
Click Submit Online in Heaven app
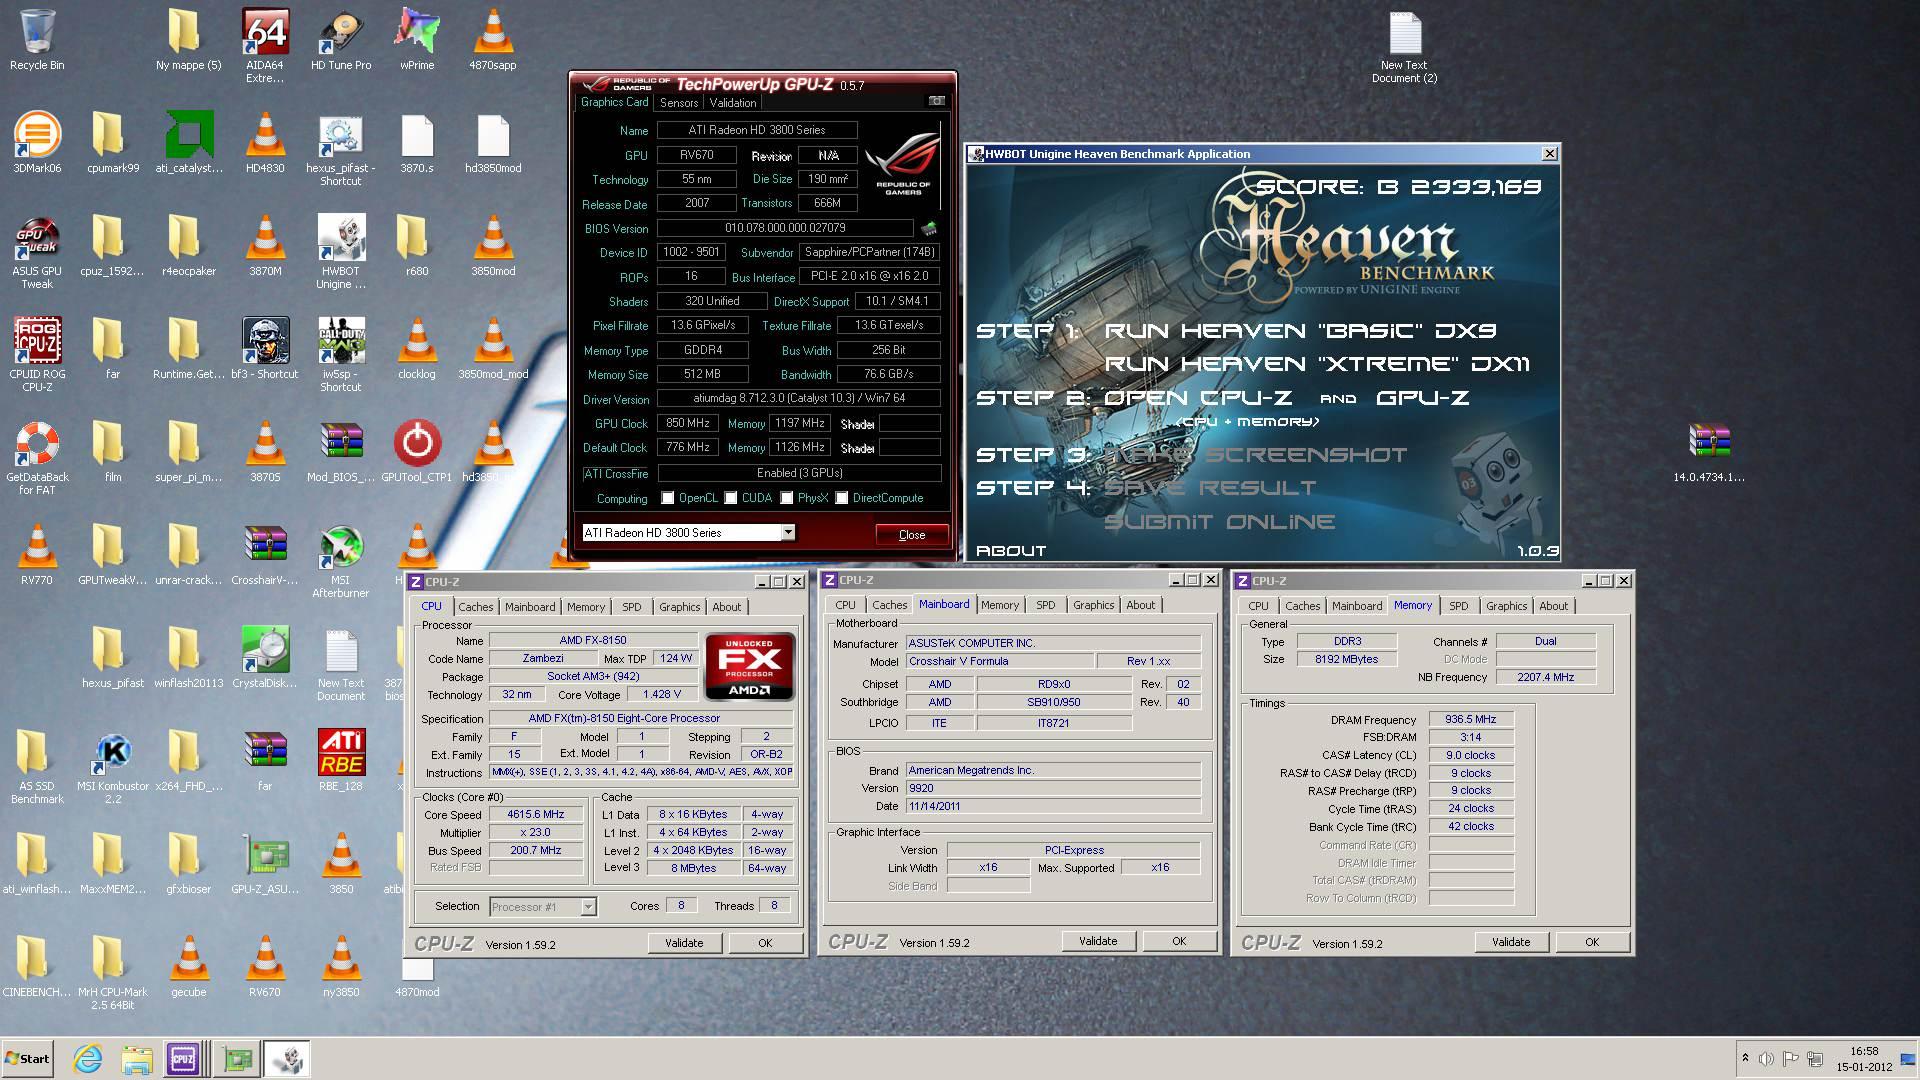click(1219, 522)
